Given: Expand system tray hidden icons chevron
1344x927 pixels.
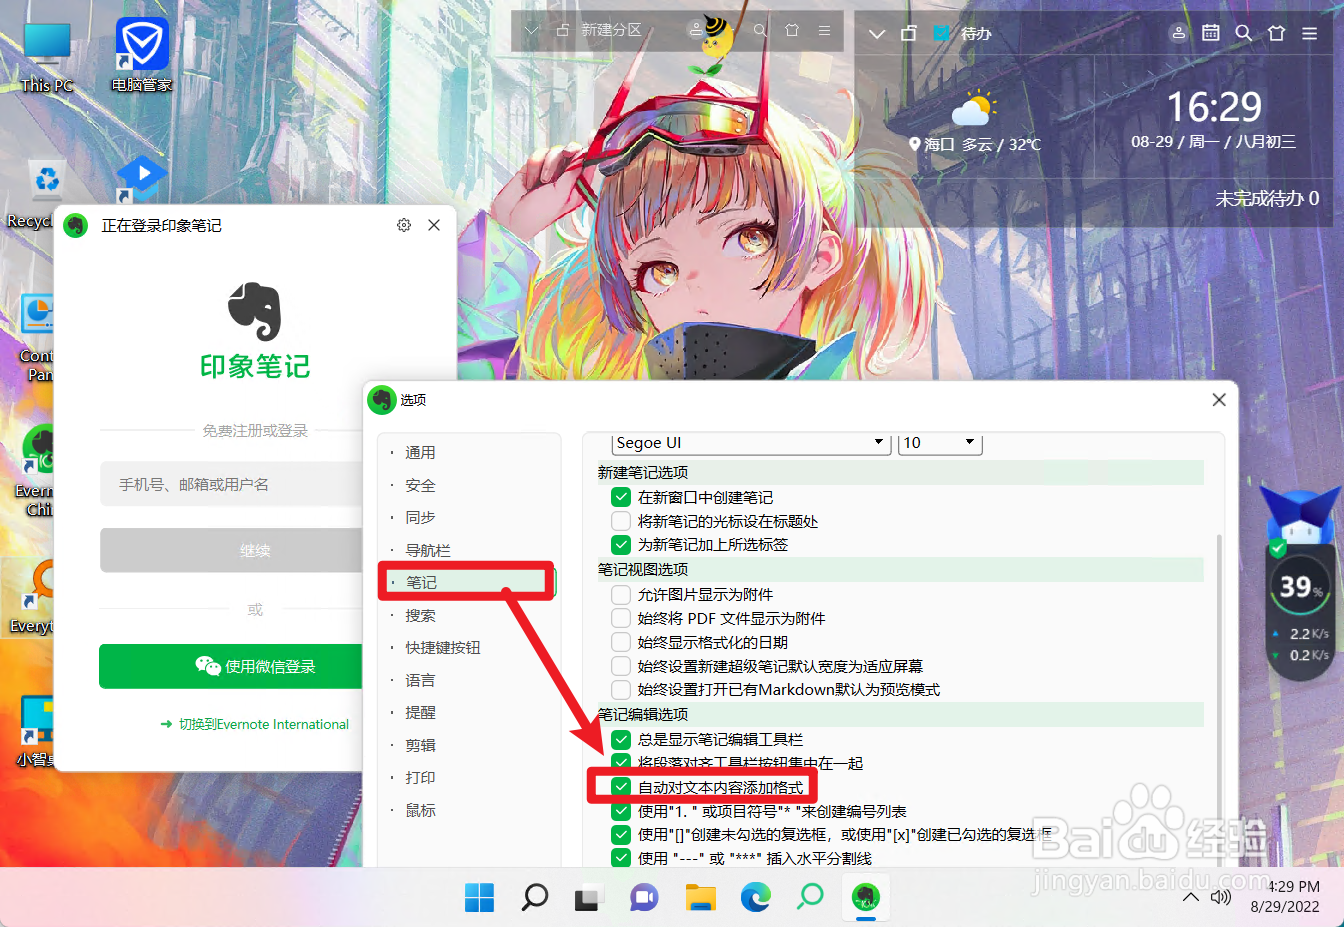Looking at the screenshot, I should pos(1190,897).
